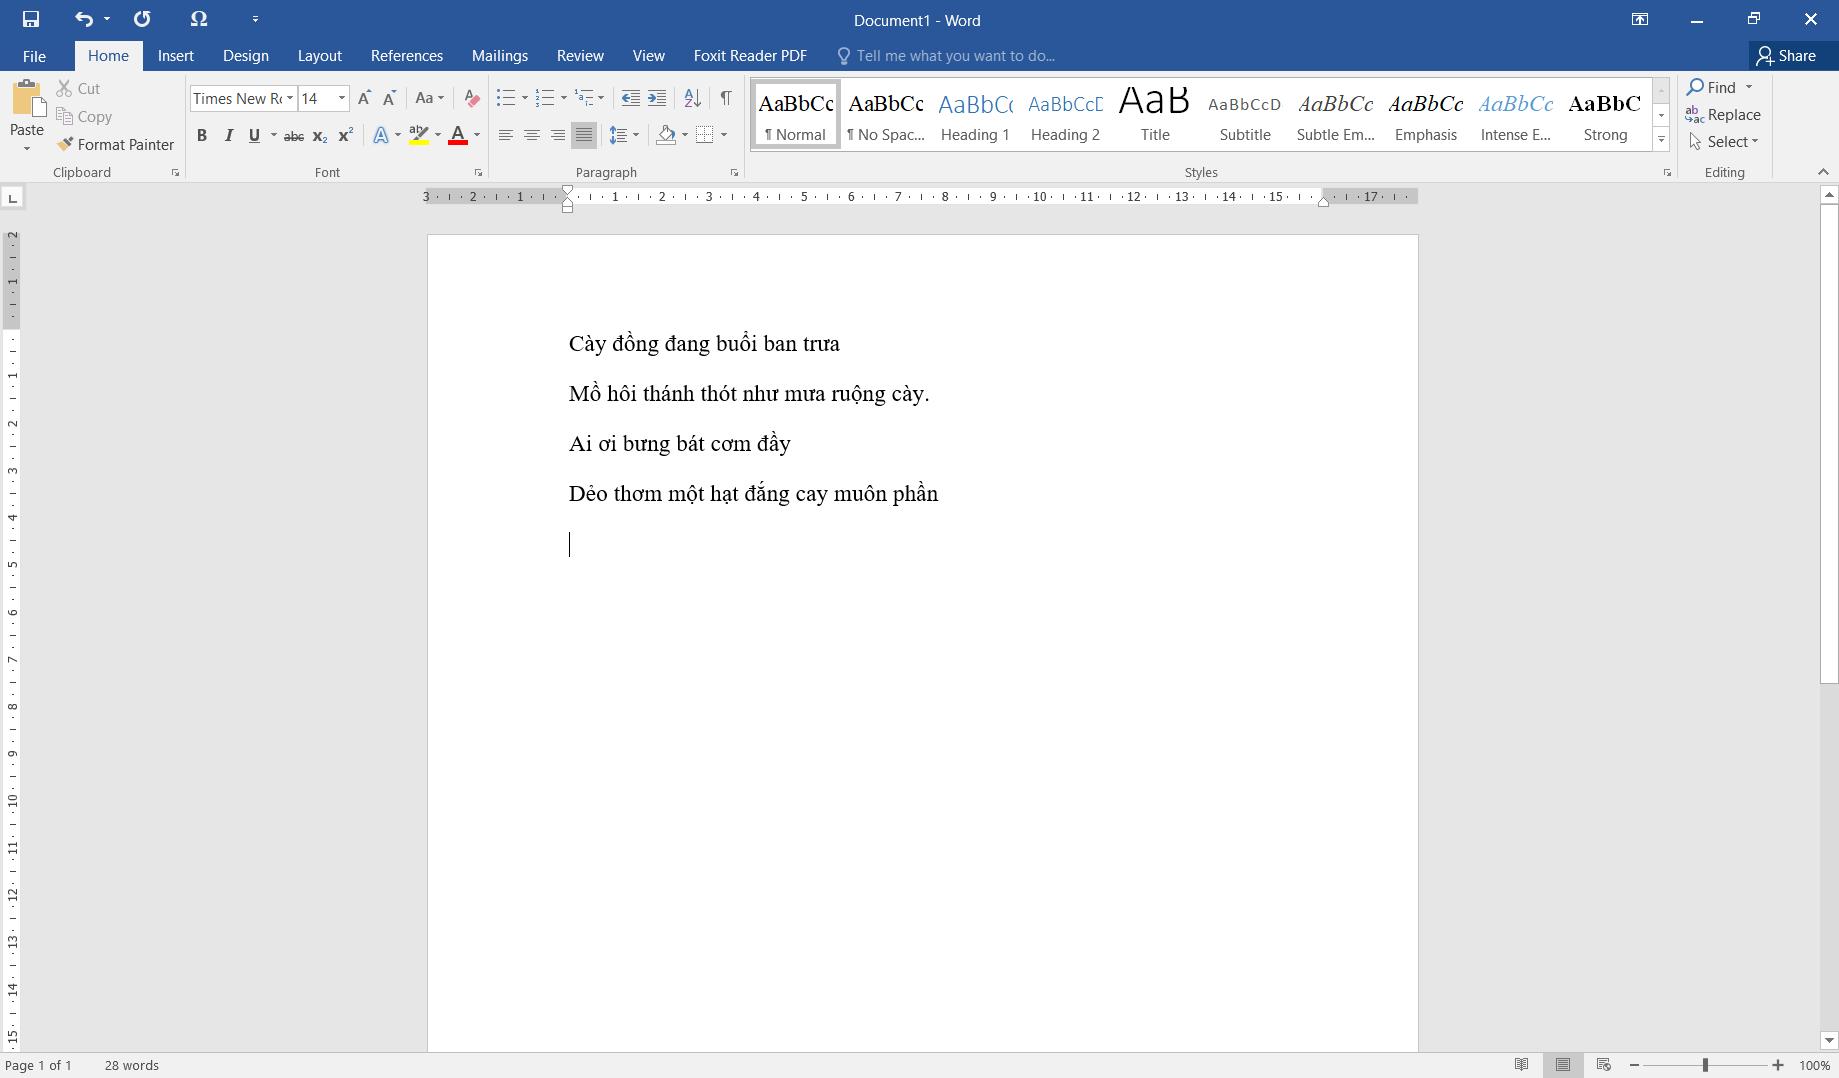Switch to the Foxit Reader PDF tab
This screenshot has height=1078, width=1839.
(750, 56)
